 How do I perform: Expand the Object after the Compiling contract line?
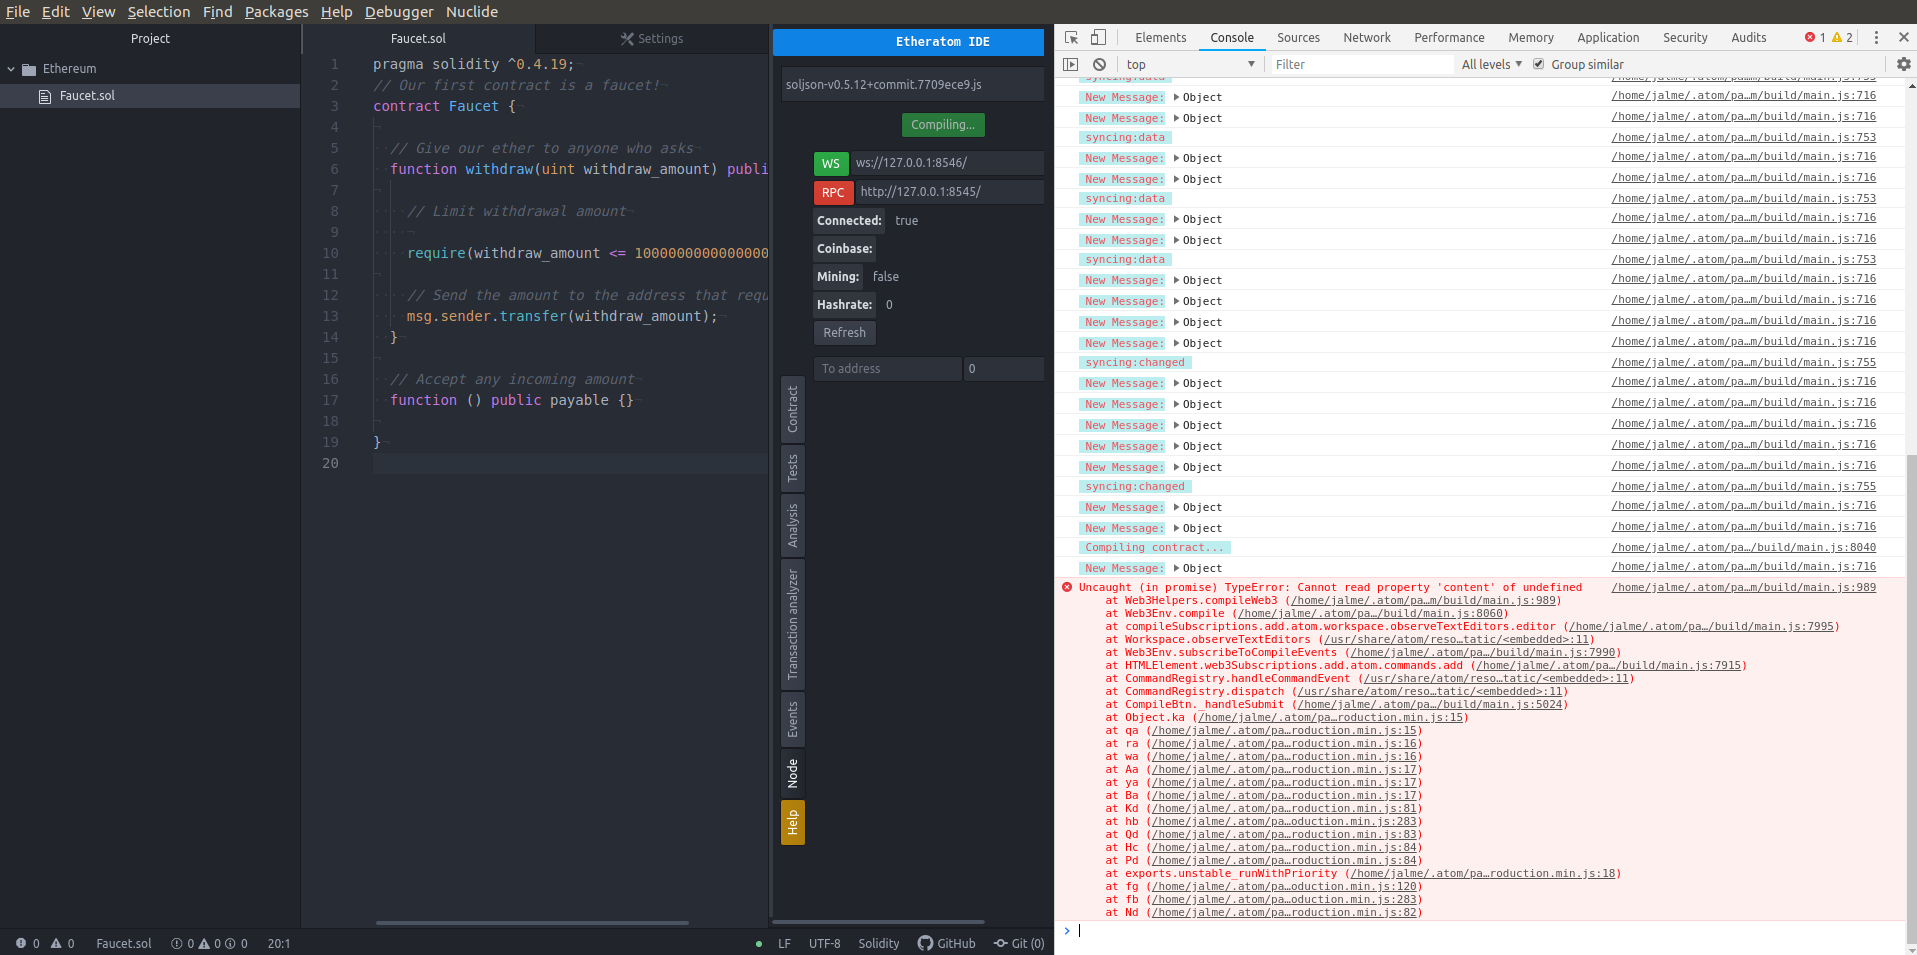[1176, 568]
